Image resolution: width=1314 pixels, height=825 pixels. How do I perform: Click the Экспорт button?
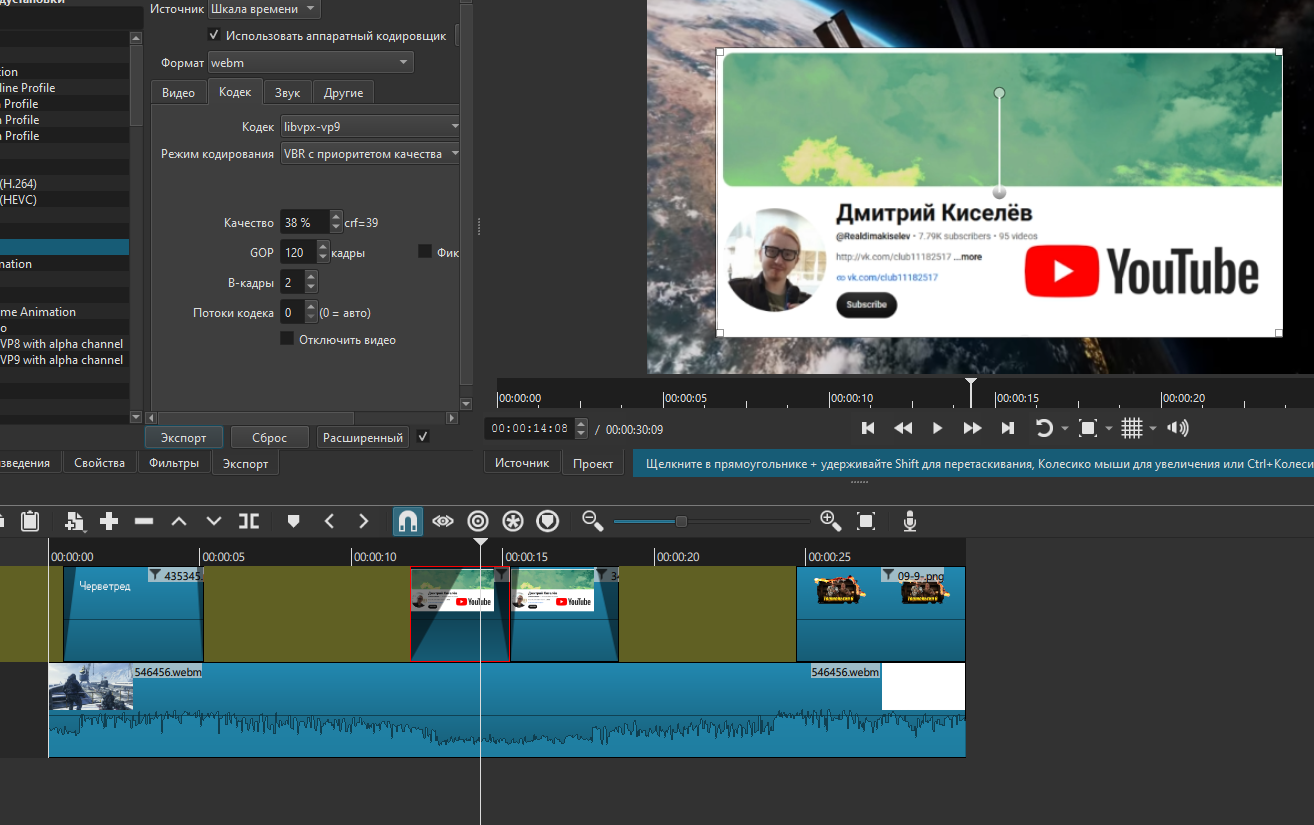click(184, 437)
